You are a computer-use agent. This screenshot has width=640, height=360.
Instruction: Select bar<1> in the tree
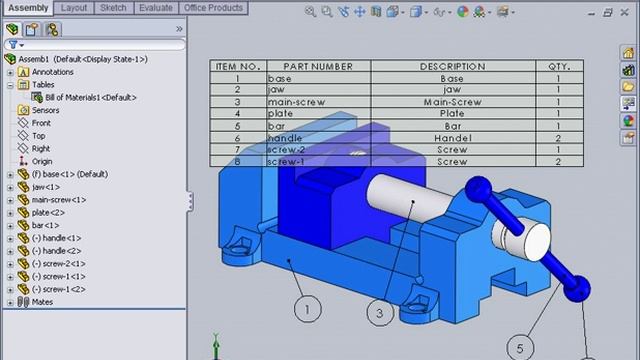pos(45,225)
